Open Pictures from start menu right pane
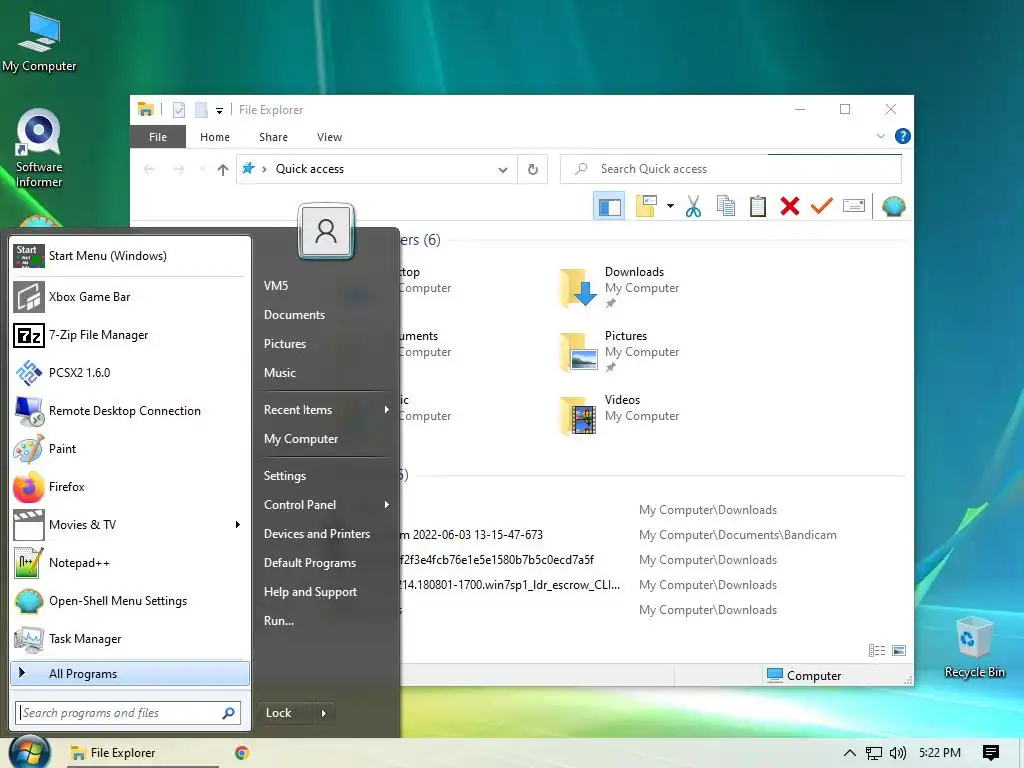Screen dimensions: 1024x768 327,344
